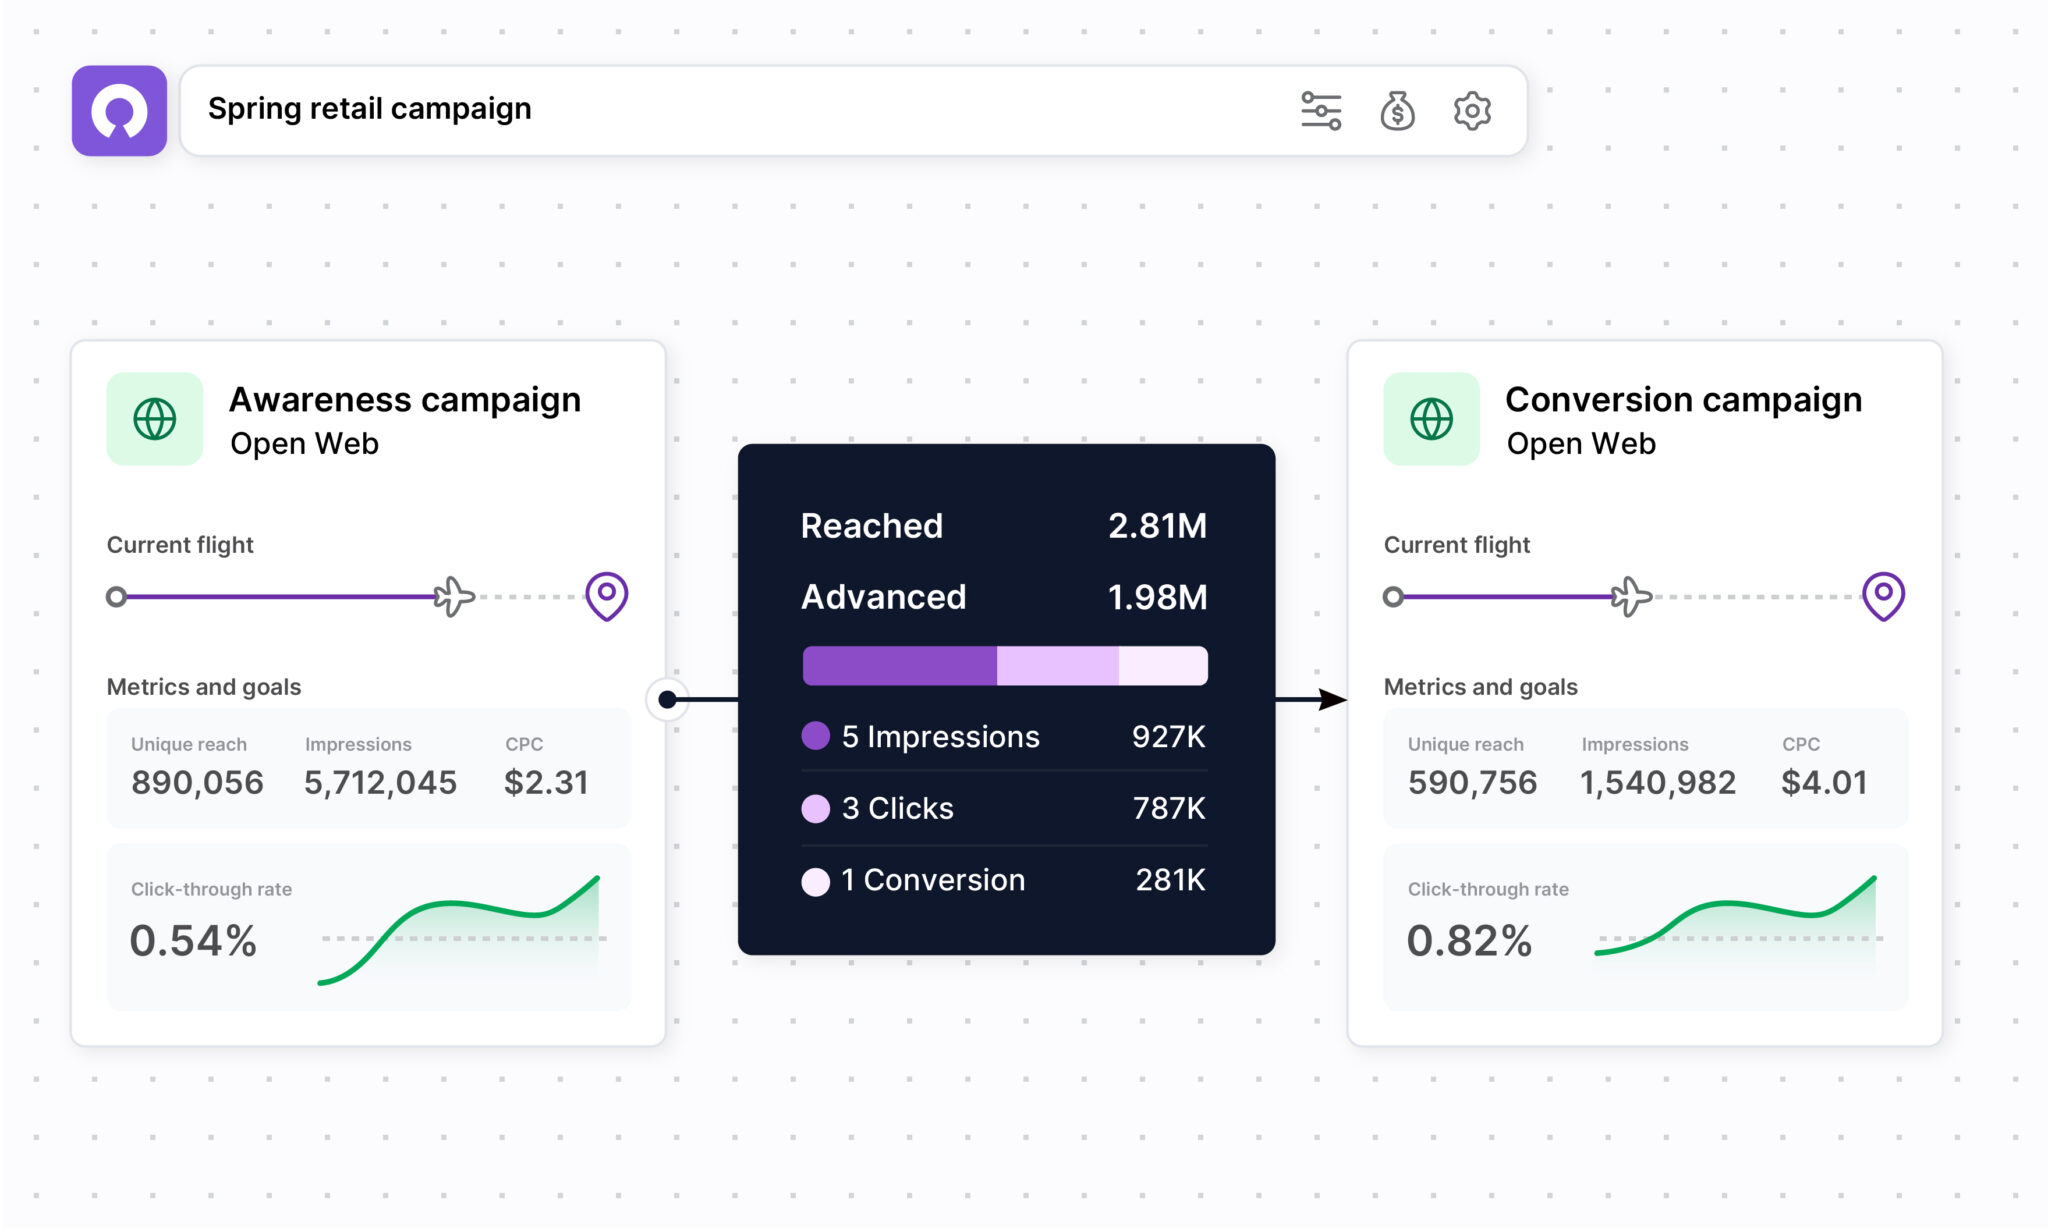Open the filter sliders icon

[x=1320, y=110]
